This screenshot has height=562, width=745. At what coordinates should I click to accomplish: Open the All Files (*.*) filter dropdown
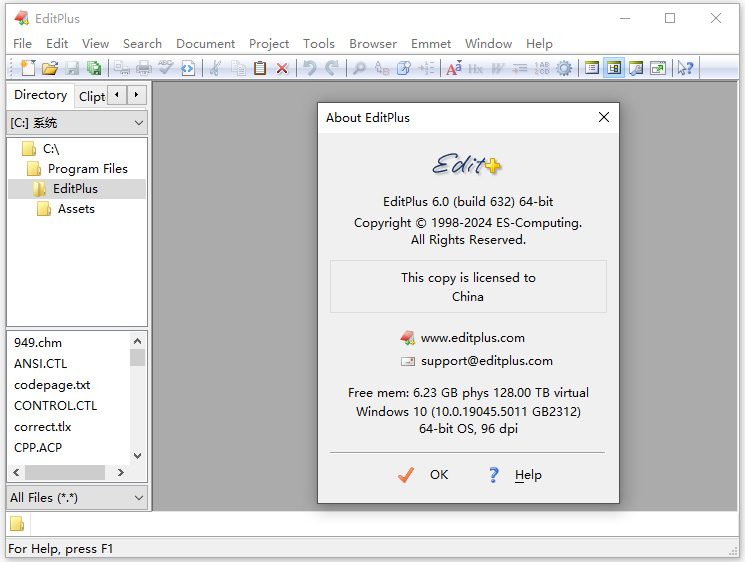pyautogui.click(x=77, y=497)
